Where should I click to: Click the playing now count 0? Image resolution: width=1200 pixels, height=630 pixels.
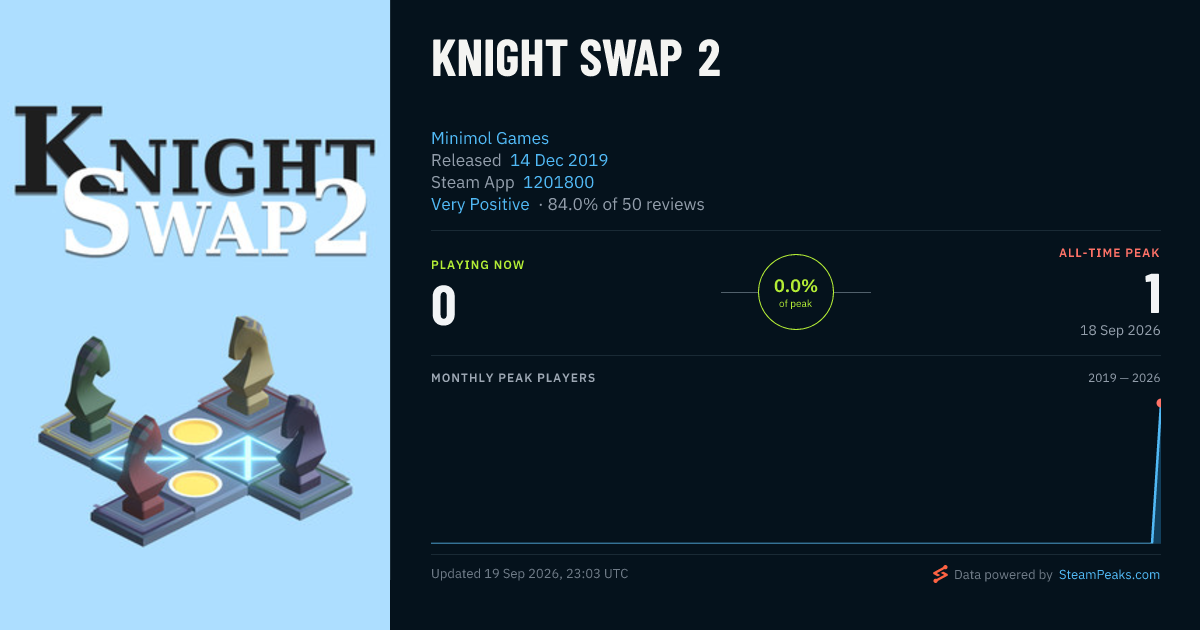click(x=444, y=306)
